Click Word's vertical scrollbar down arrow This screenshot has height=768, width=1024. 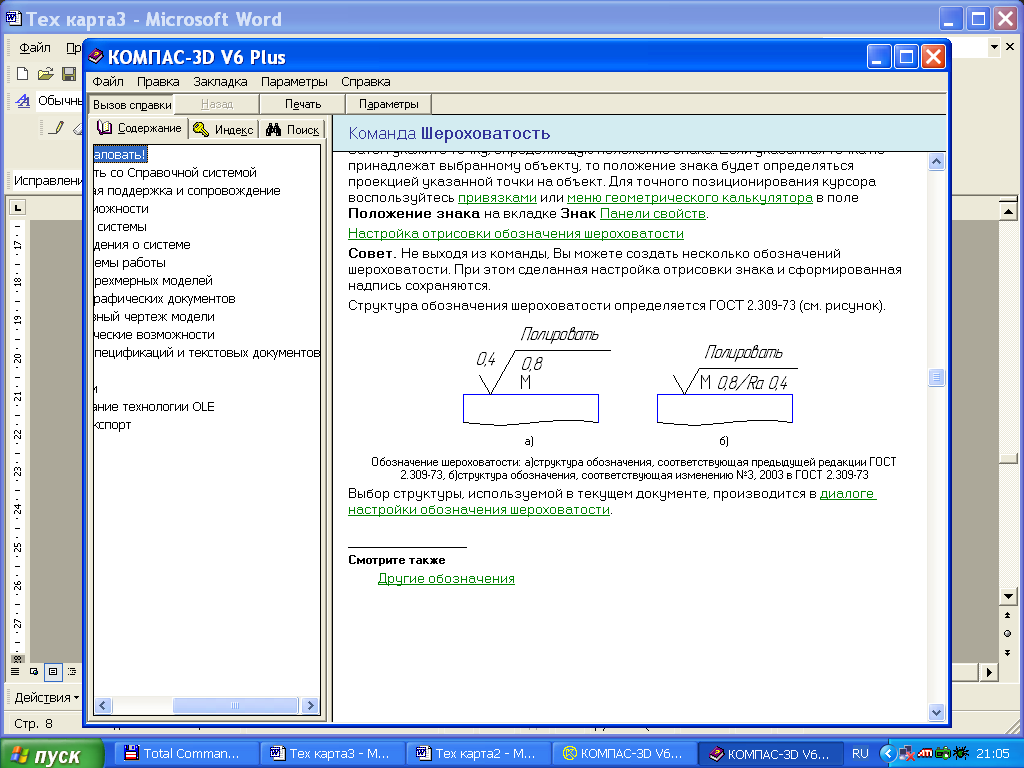click(1008, 596)
